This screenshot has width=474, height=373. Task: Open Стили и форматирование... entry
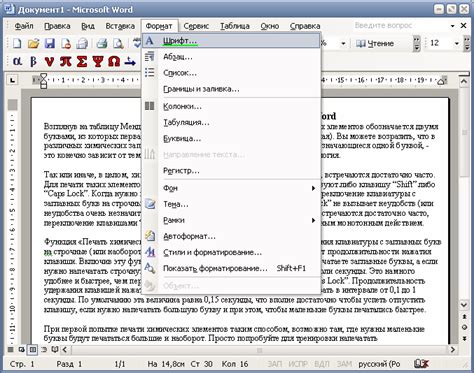coord(231,252)
